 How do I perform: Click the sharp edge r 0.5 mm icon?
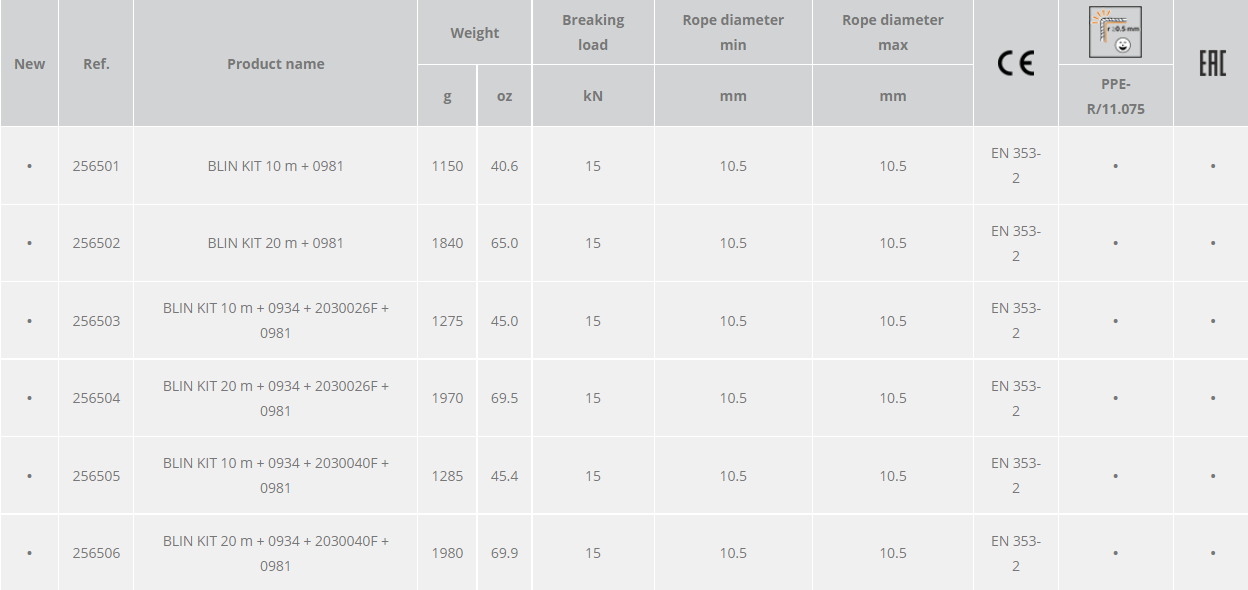point(1115,32)
